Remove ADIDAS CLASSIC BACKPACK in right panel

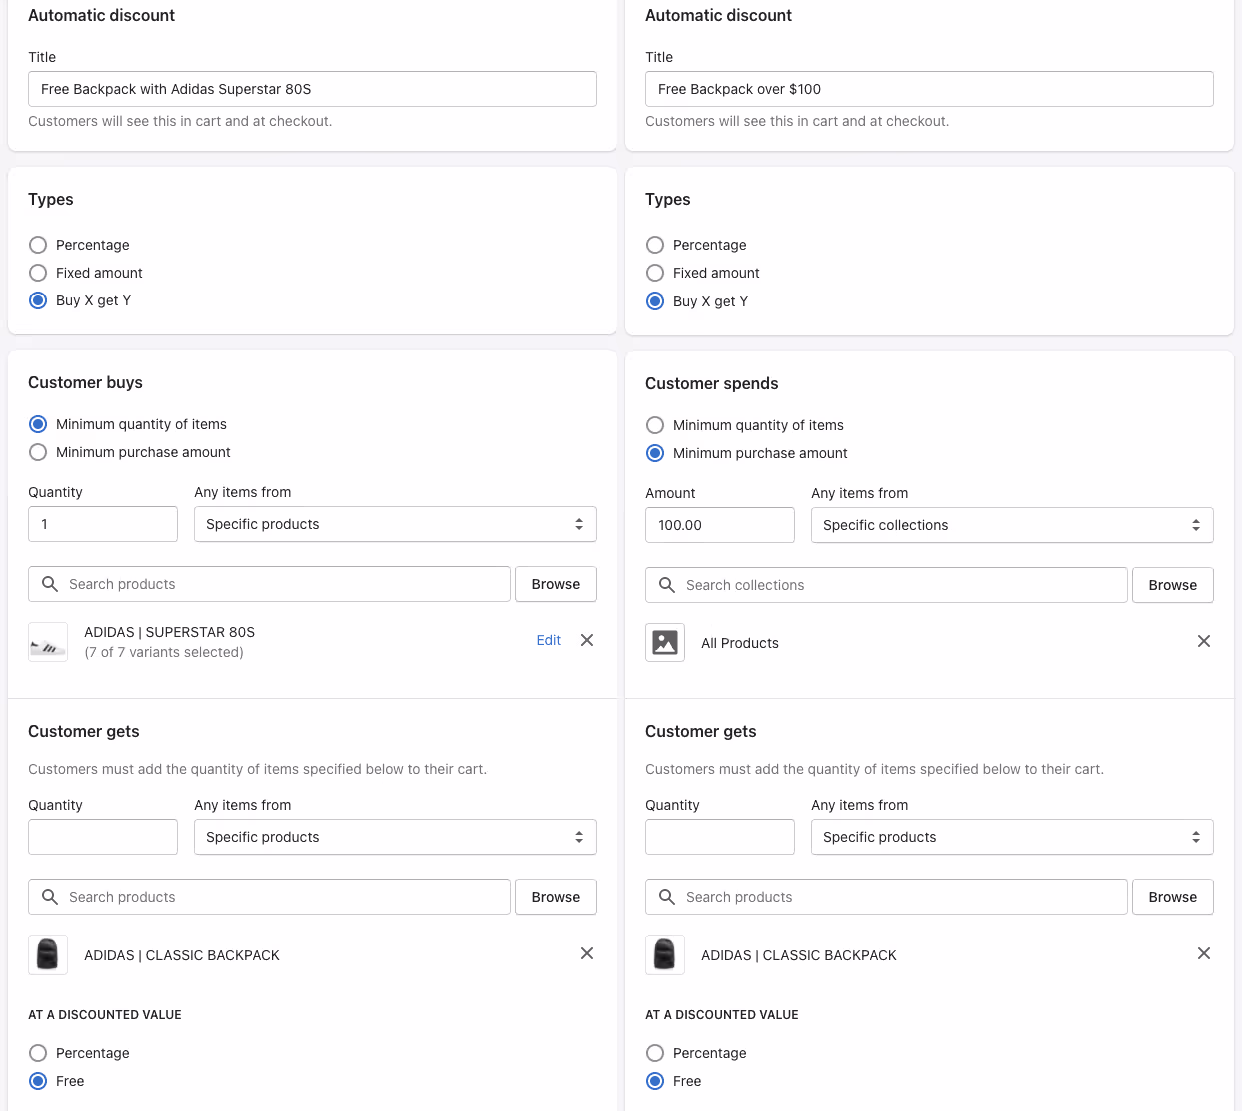[1204, 953]
